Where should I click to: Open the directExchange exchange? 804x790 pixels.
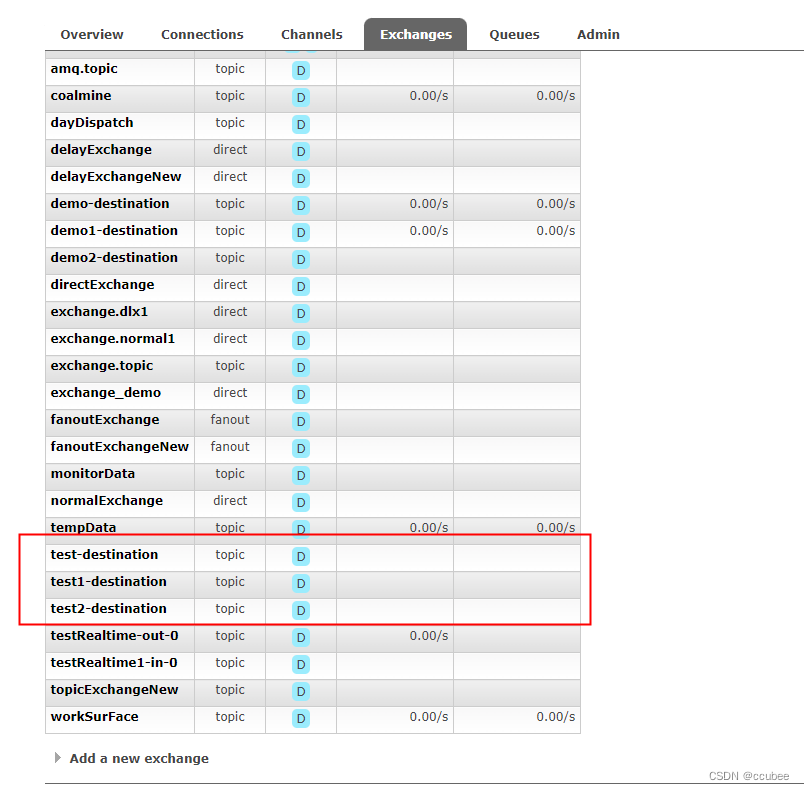102,285
